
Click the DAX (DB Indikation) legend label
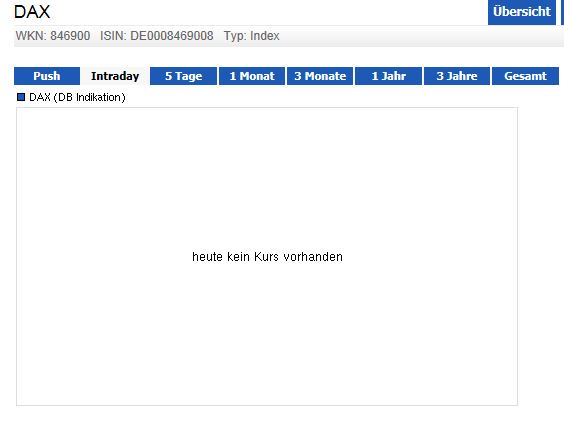77,97
